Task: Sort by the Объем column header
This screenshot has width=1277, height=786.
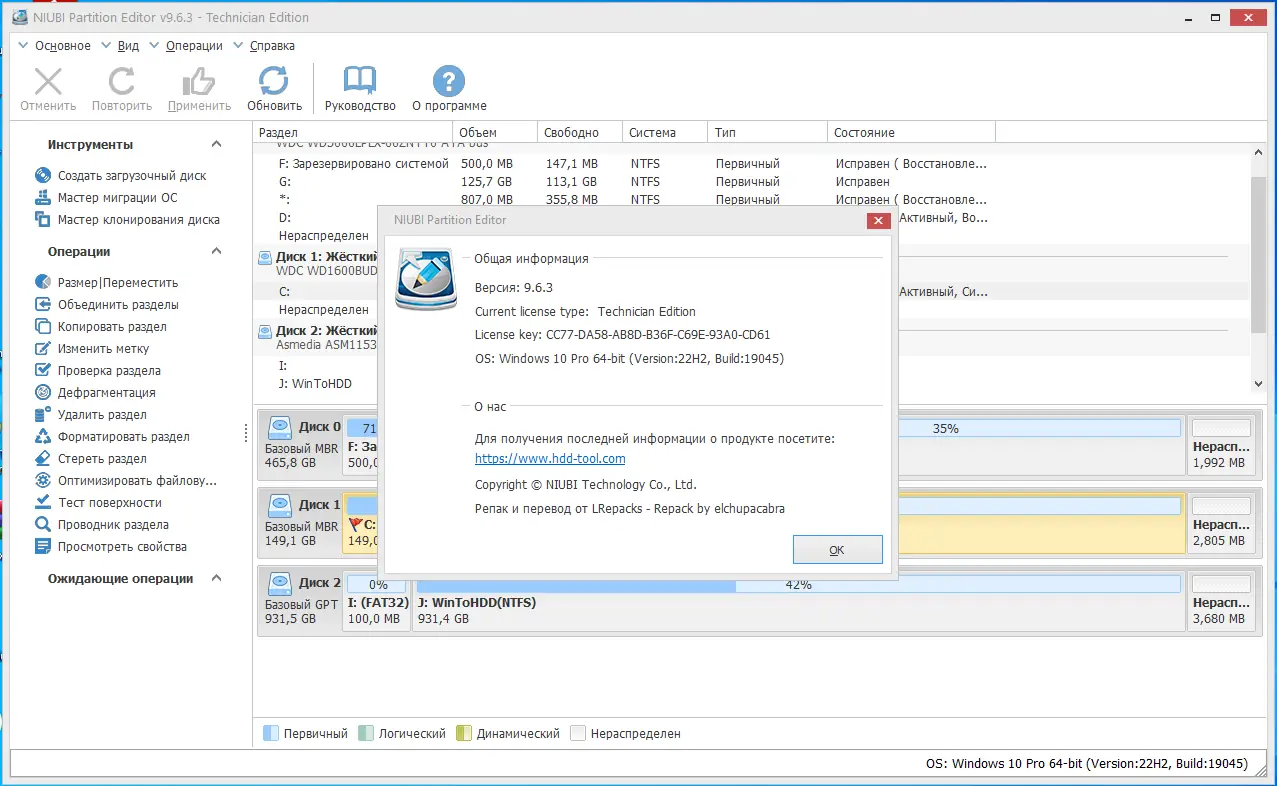Action: click(494, 132)
